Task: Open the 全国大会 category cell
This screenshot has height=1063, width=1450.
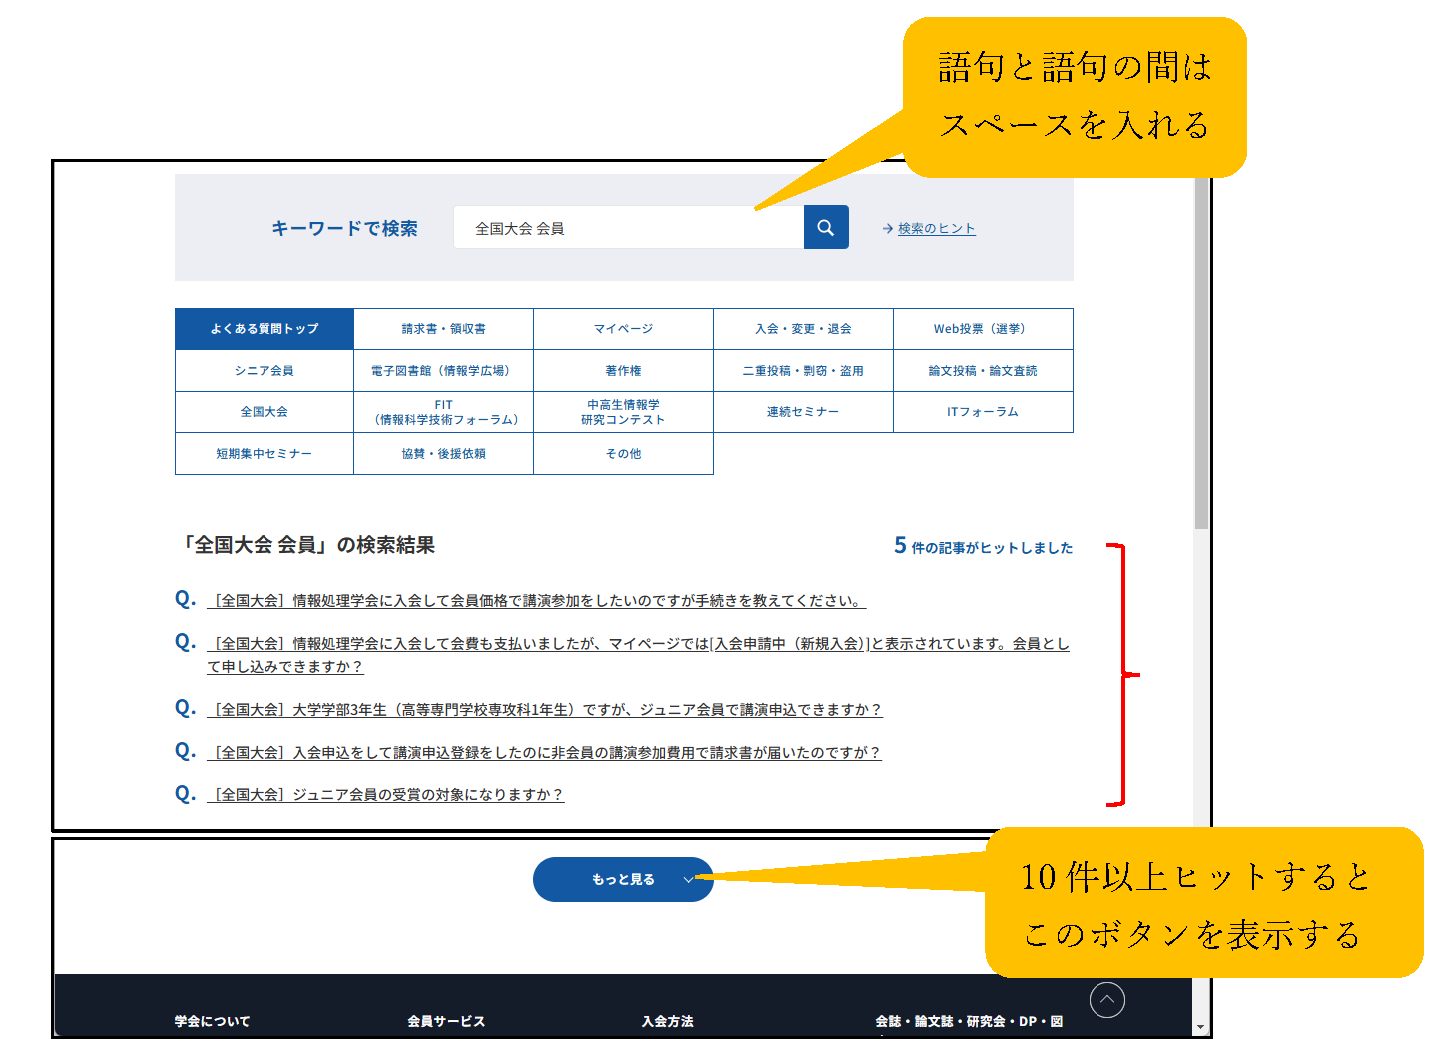Action: [264, 412]
